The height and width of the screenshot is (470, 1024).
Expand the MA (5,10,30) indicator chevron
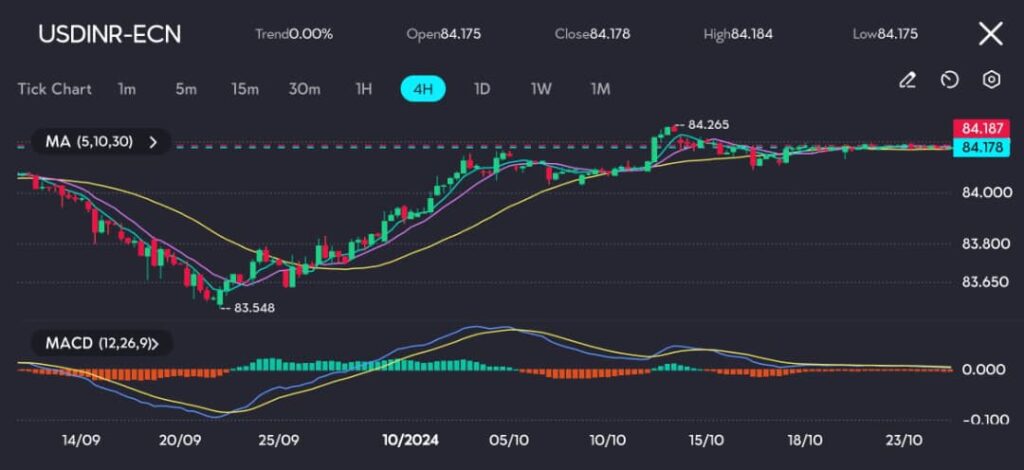pos(153,142)
